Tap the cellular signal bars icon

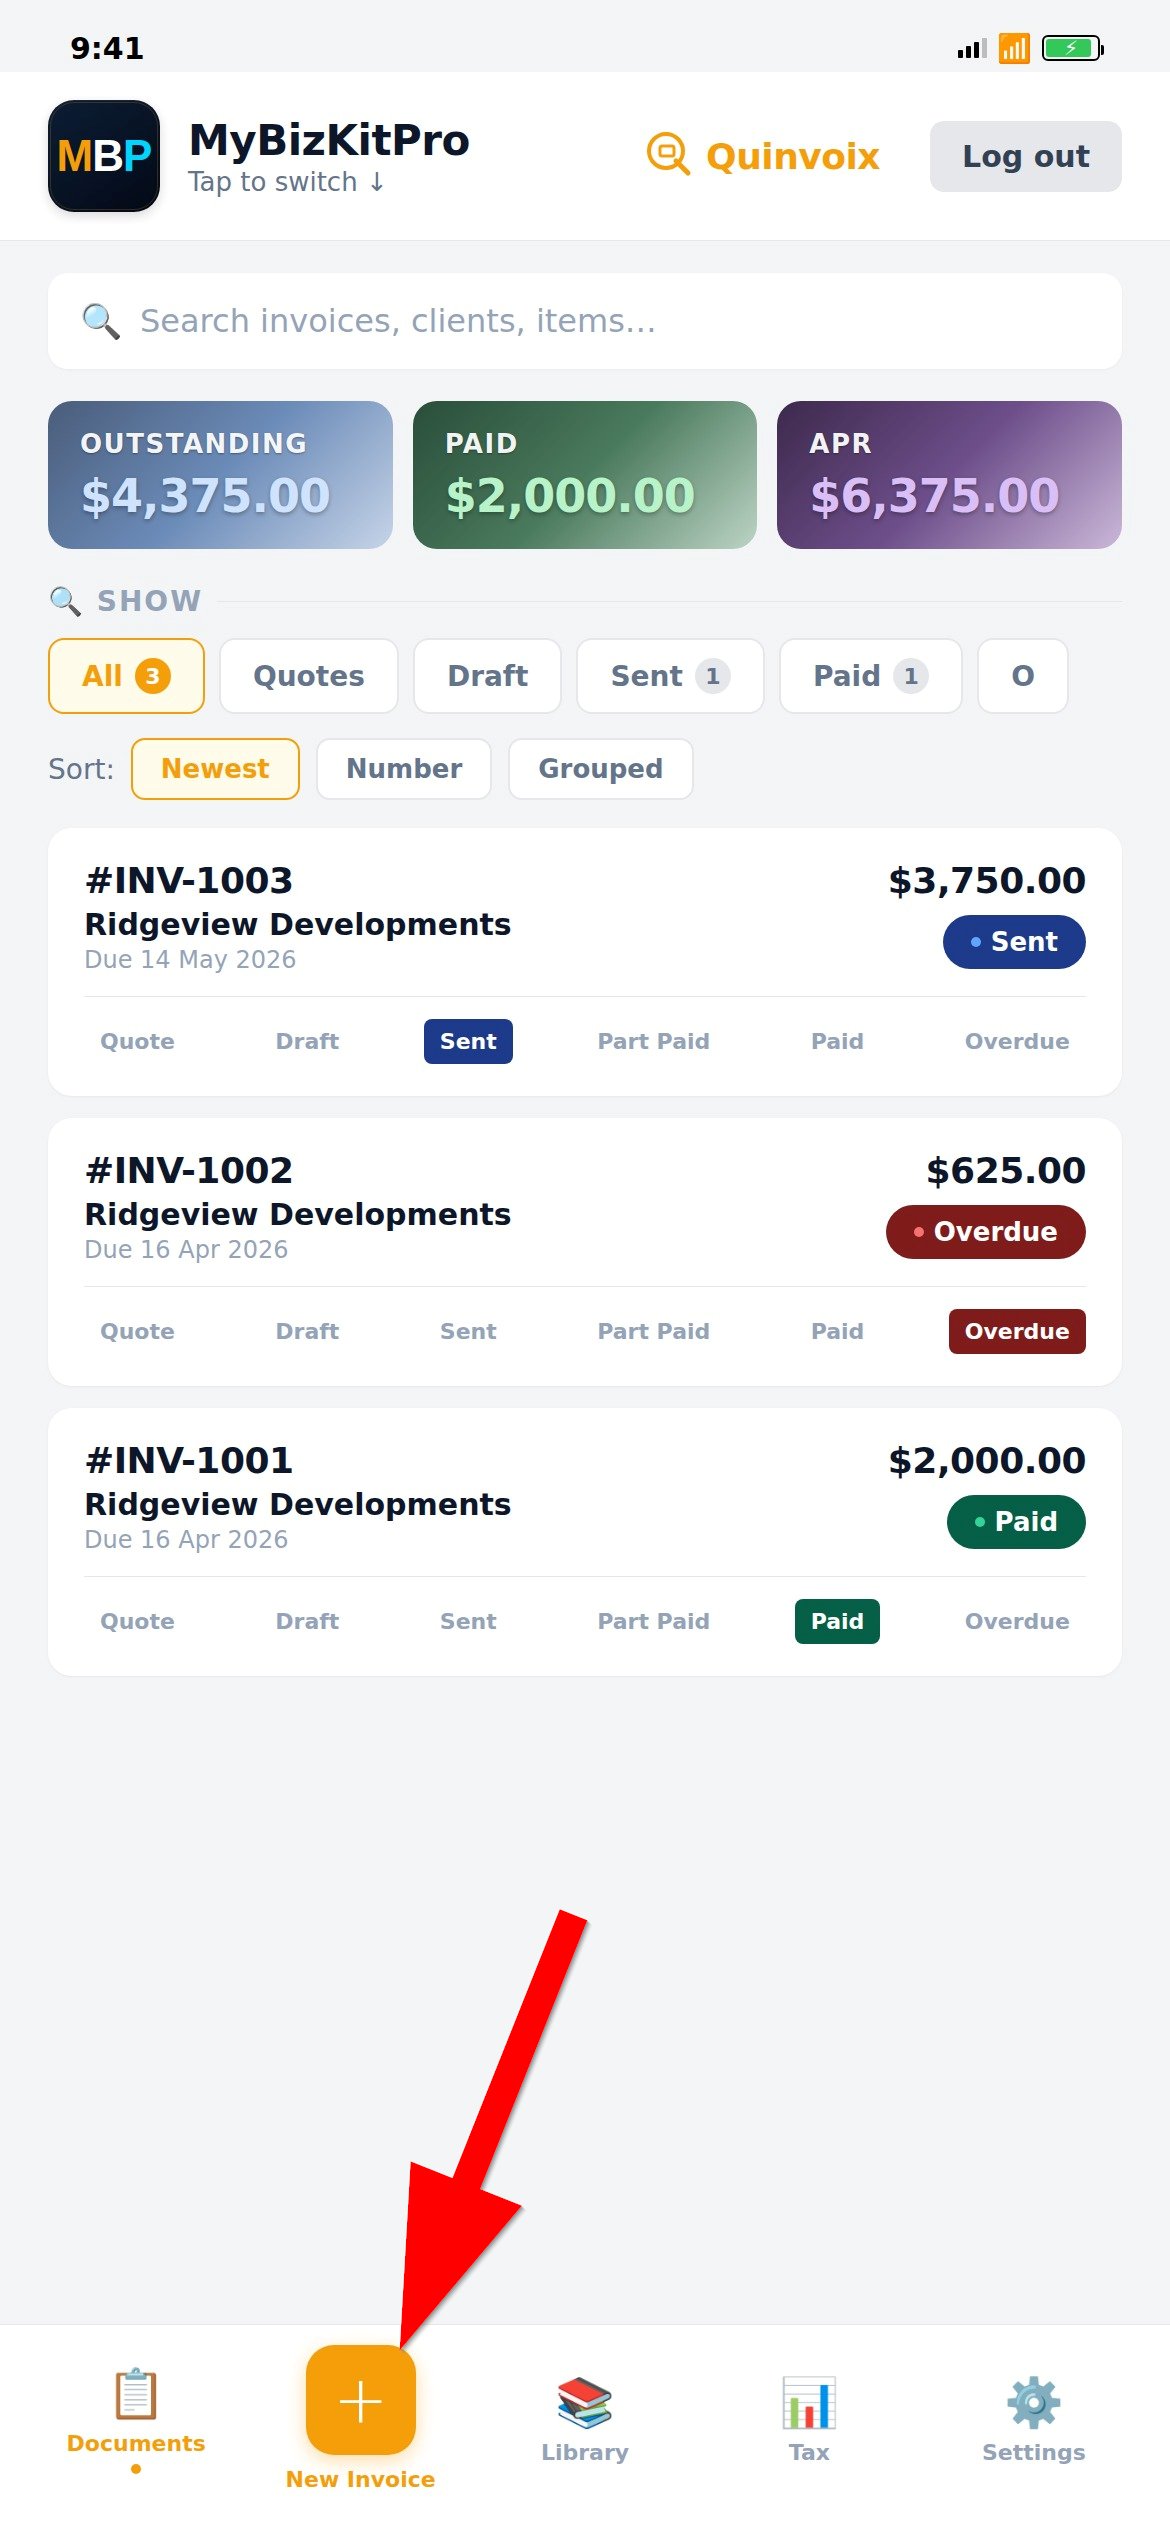tap(972, 48)
